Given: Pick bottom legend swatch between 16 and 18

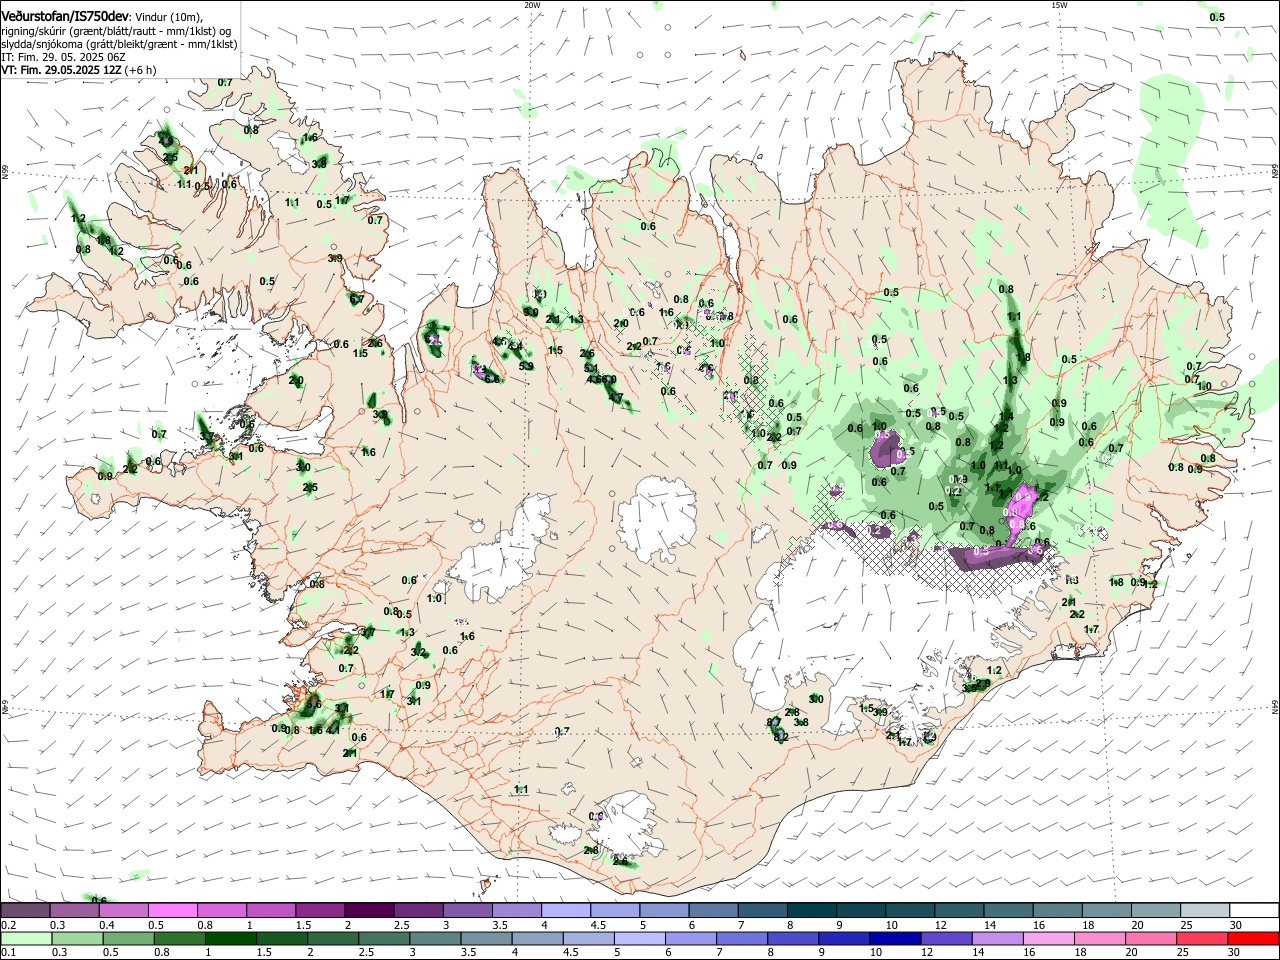Looking at the screenshot, I should (x=1048, y=938).
